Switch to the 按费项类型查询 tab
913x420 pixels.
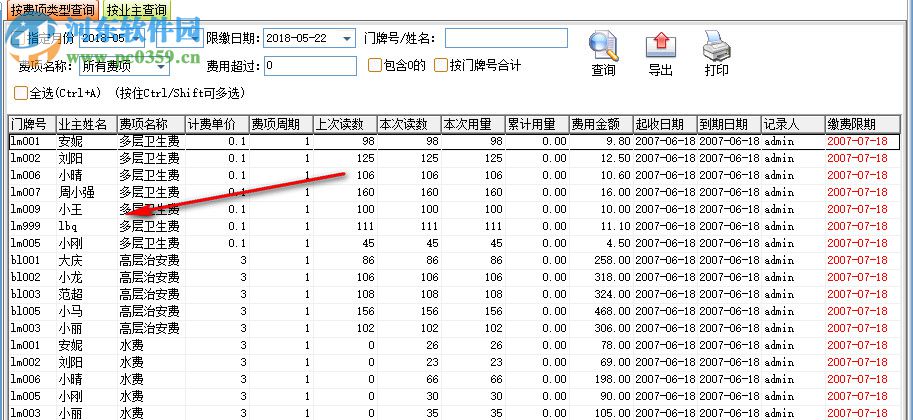[x=52, y=9]
